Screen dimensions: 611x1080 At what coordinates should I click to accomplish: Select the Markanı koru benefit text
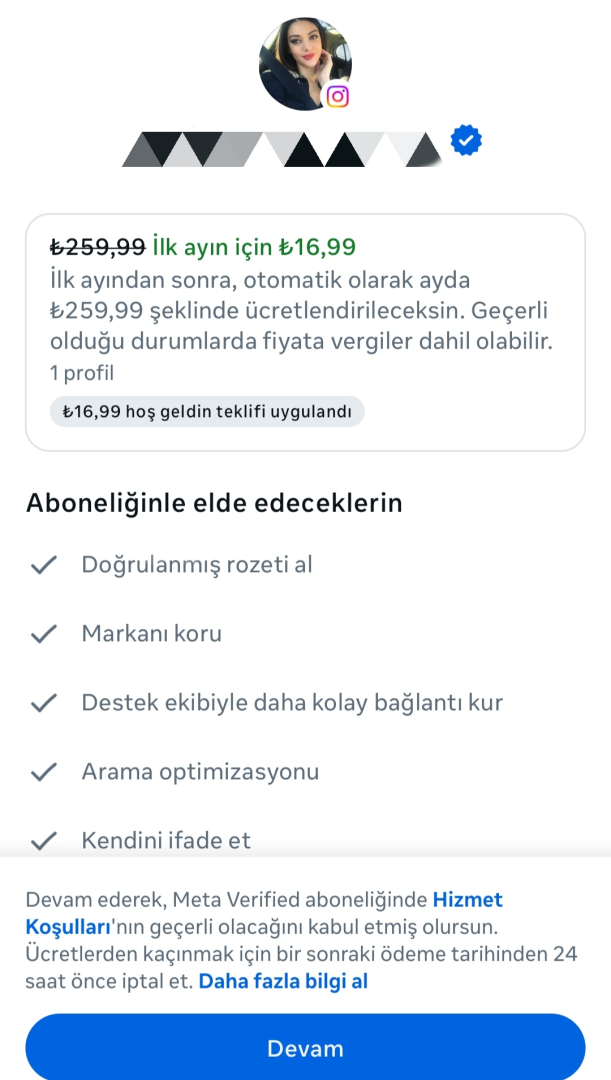[x=152, y=634]
